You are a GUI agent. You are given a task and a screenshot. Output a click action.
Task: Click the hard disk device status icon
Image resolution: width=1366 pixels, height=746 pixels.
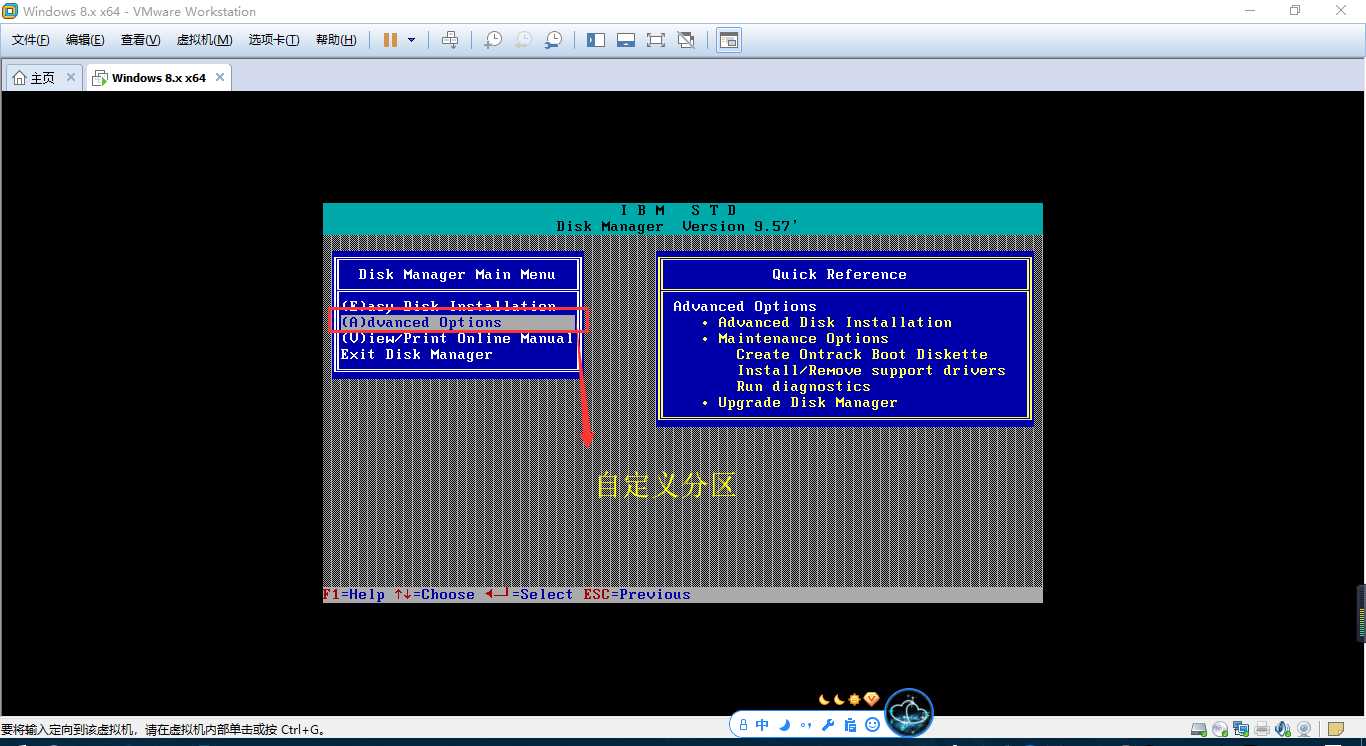point(1199,729)
